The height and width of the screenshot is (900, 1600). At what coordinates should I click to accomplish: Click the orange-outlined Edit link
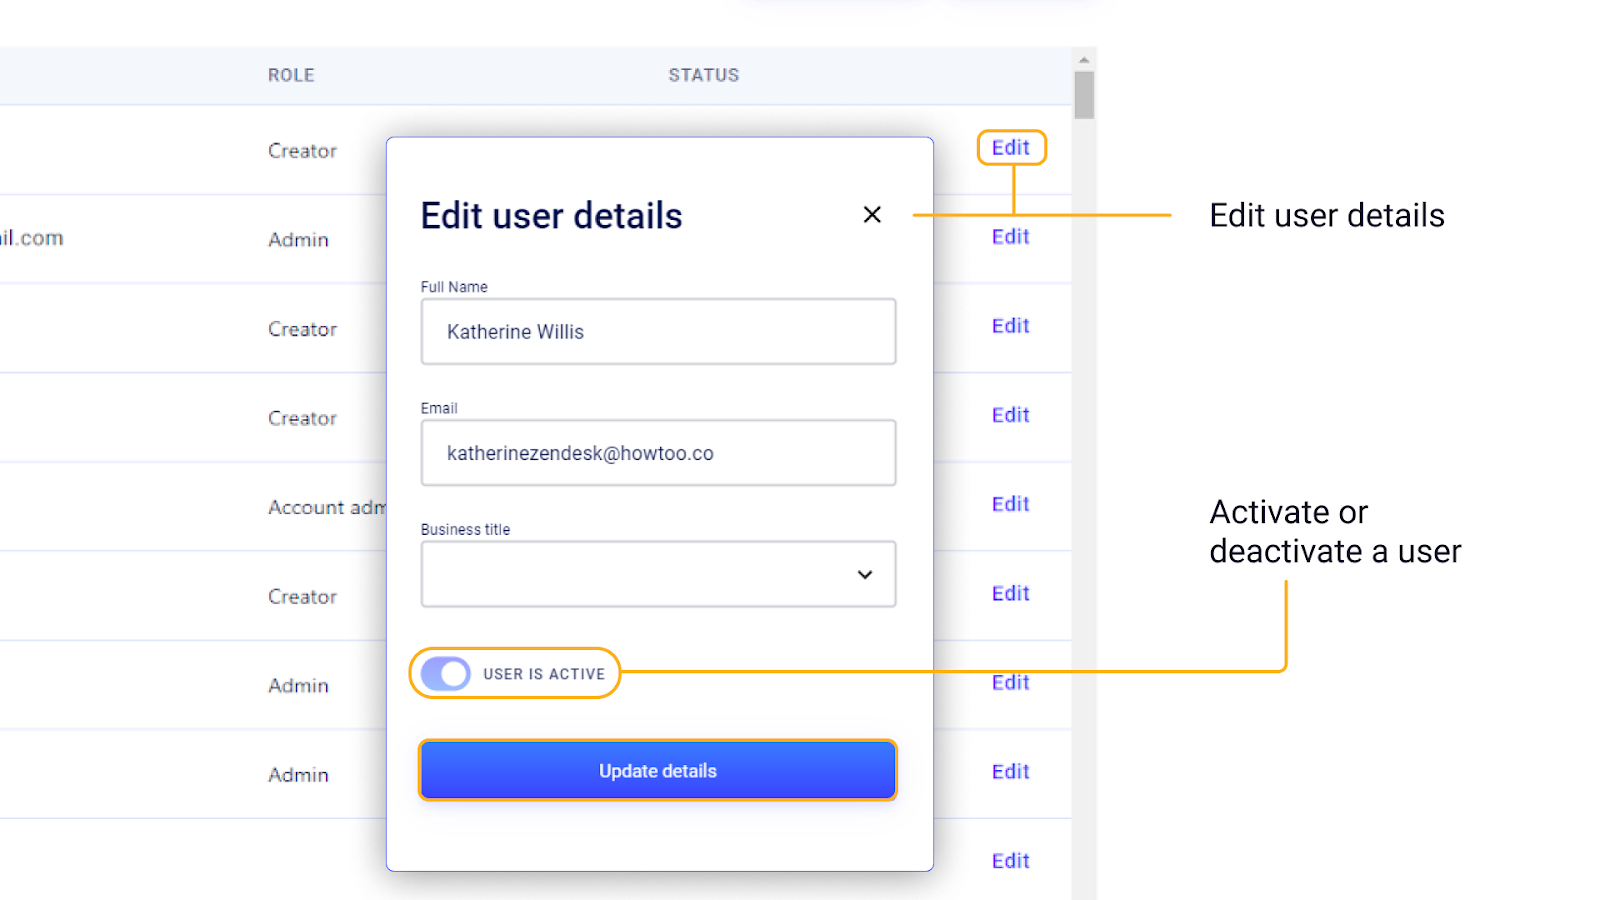(1010, 148)
